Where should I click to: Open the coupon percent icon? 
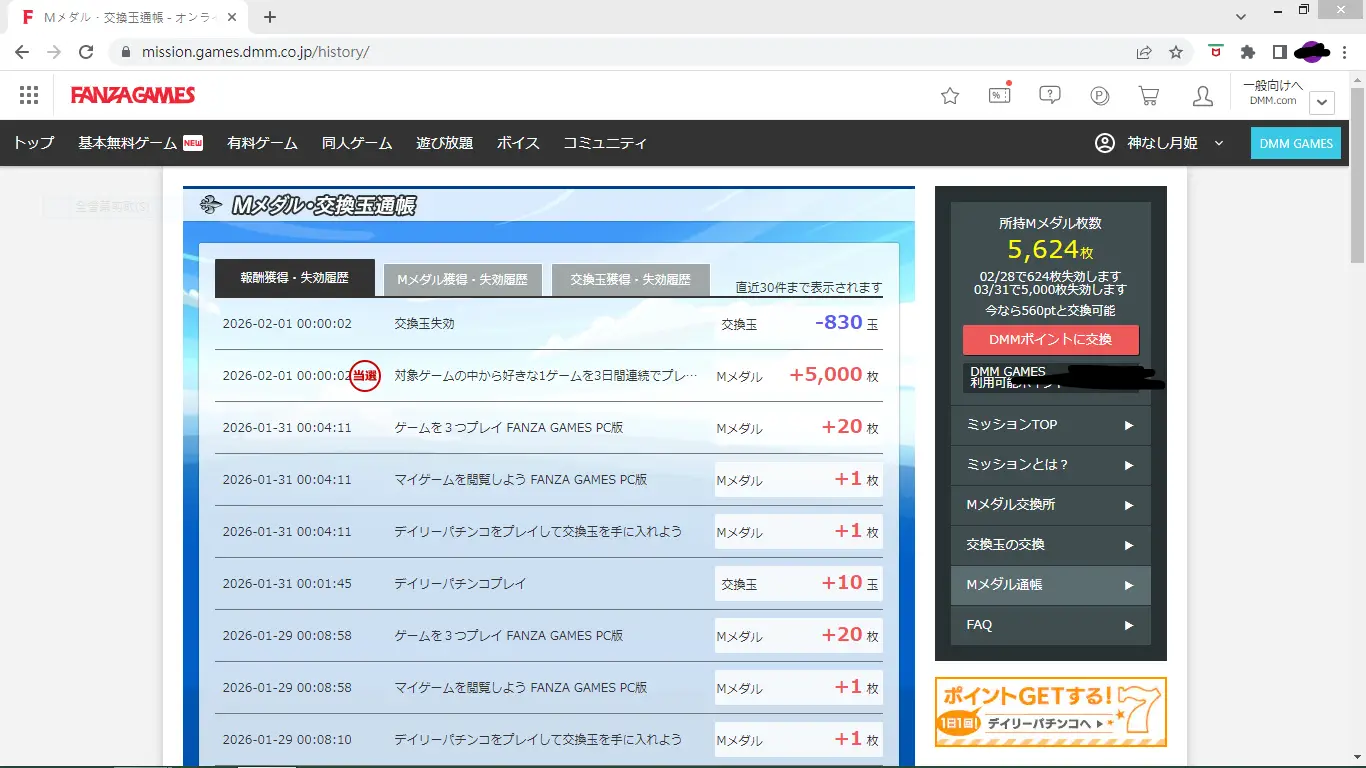(x=999, y=95)
